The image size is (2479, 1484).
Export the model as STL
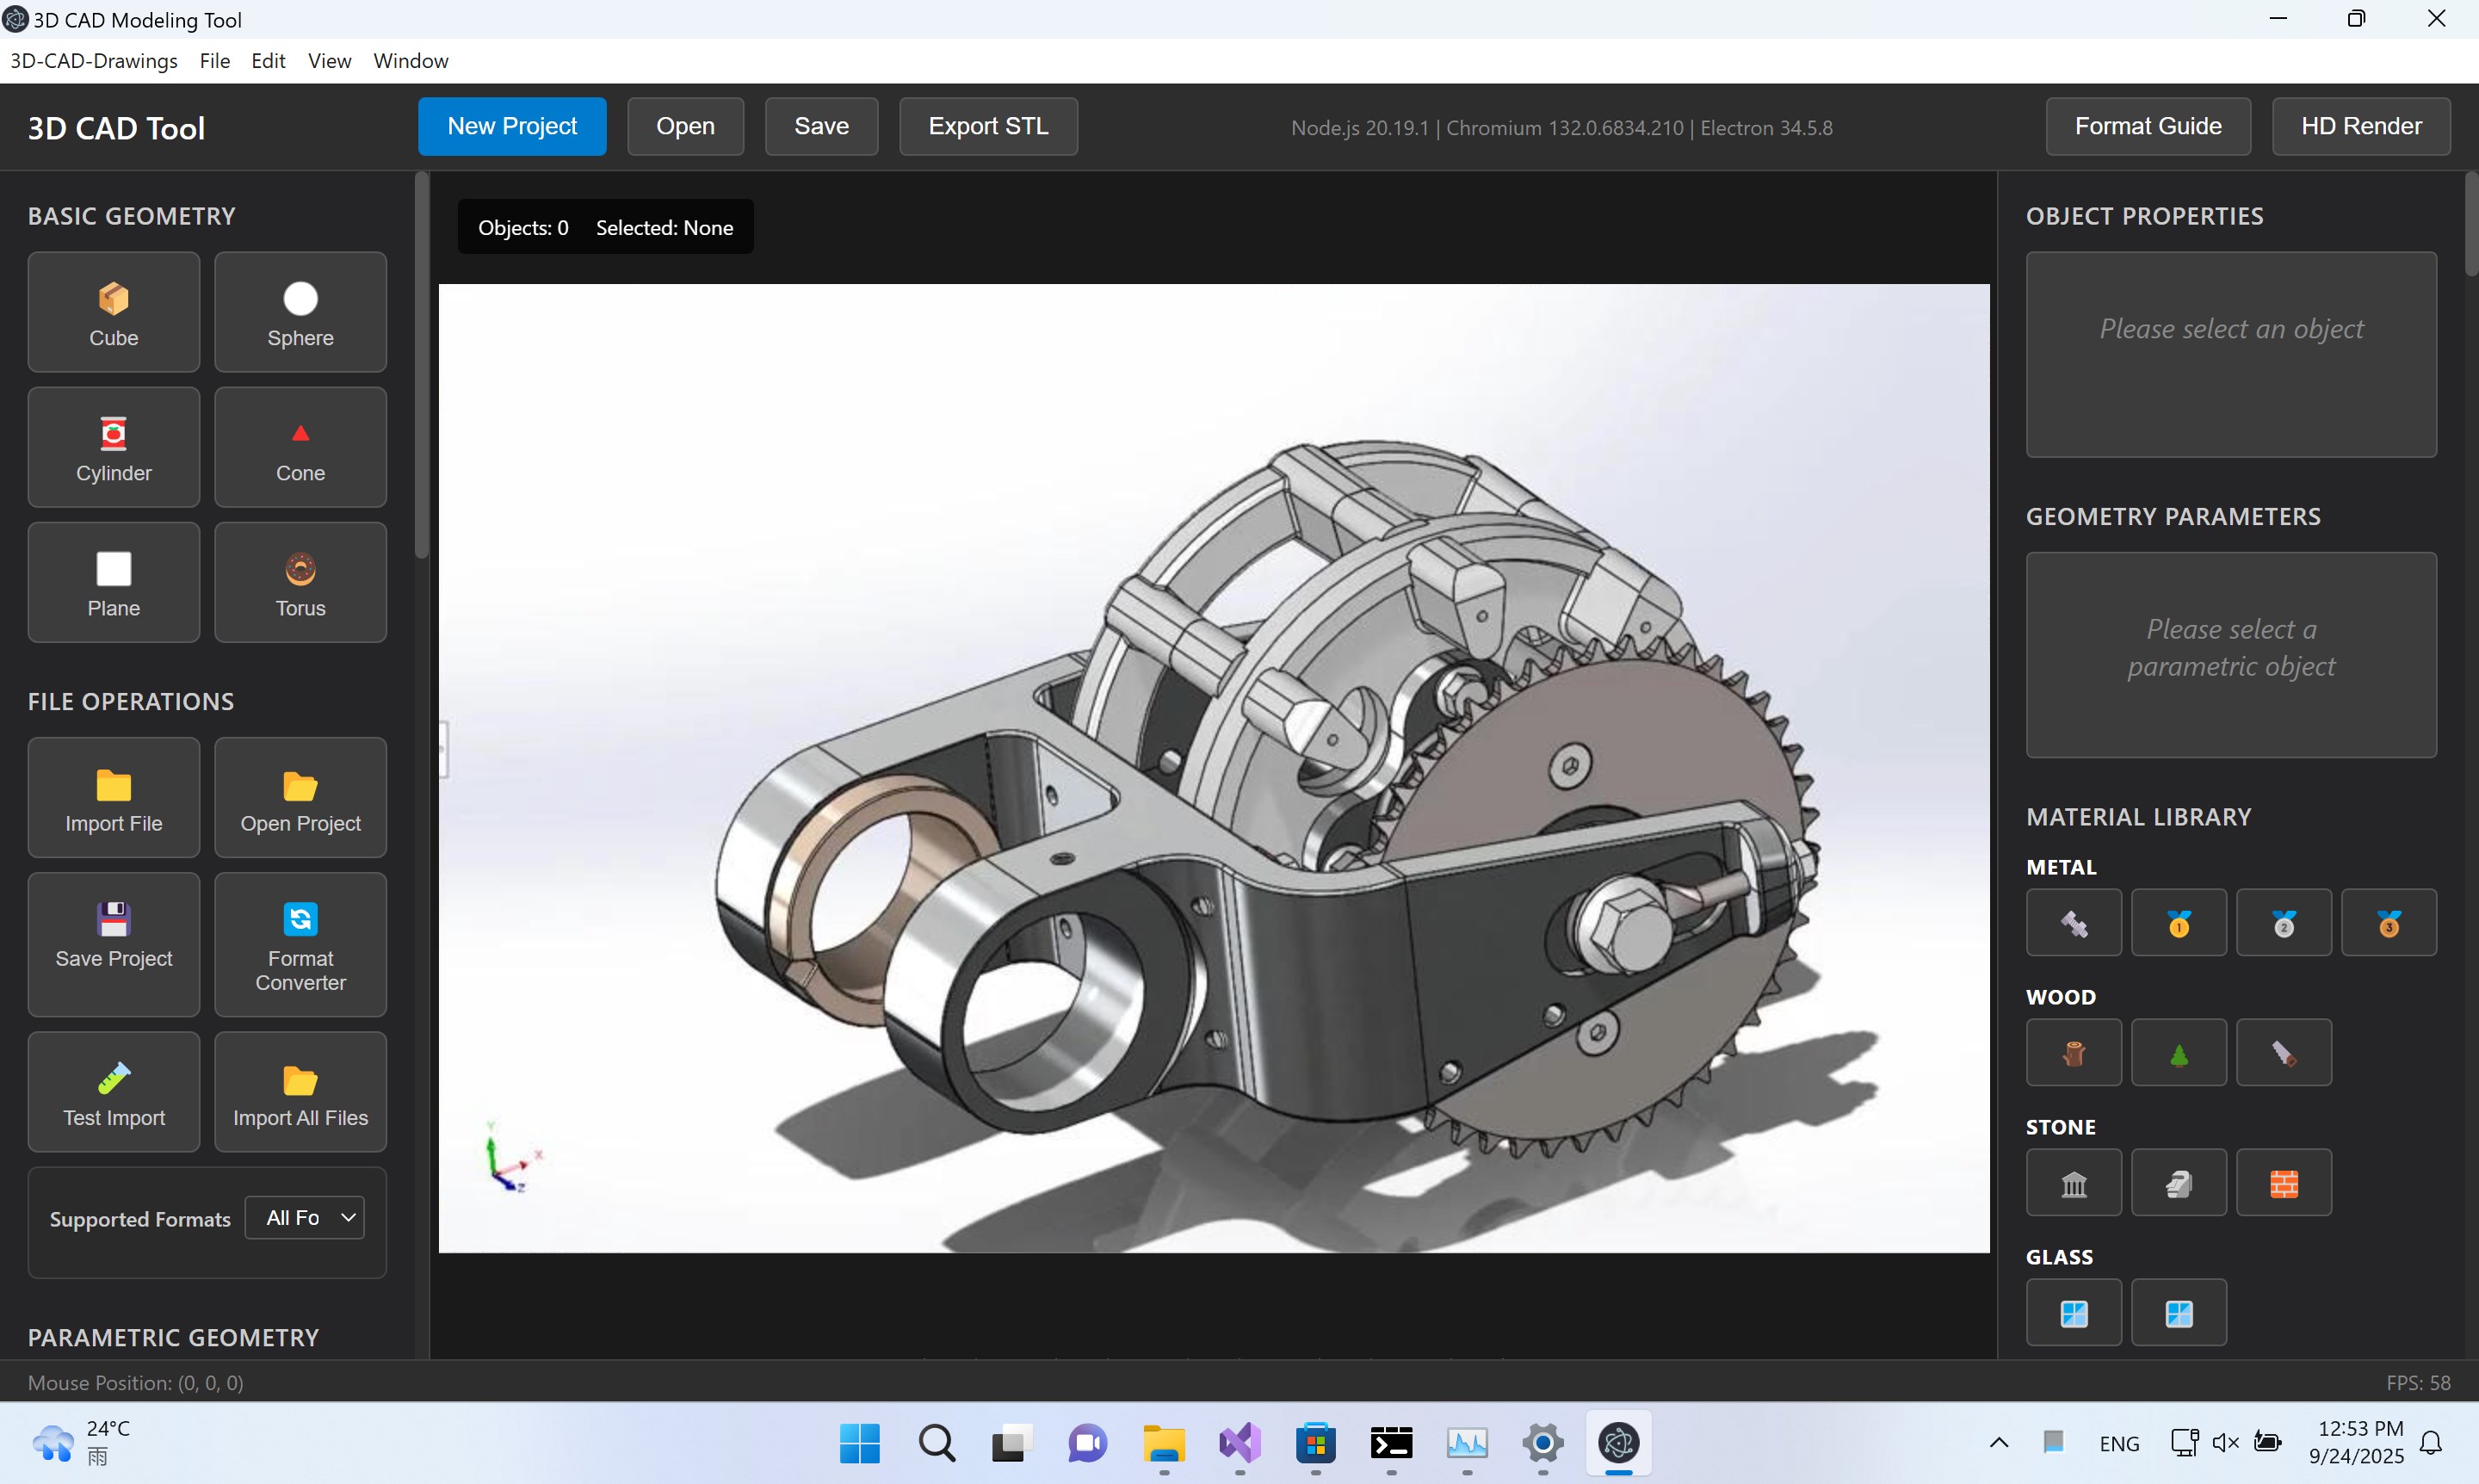pos(988,126)
